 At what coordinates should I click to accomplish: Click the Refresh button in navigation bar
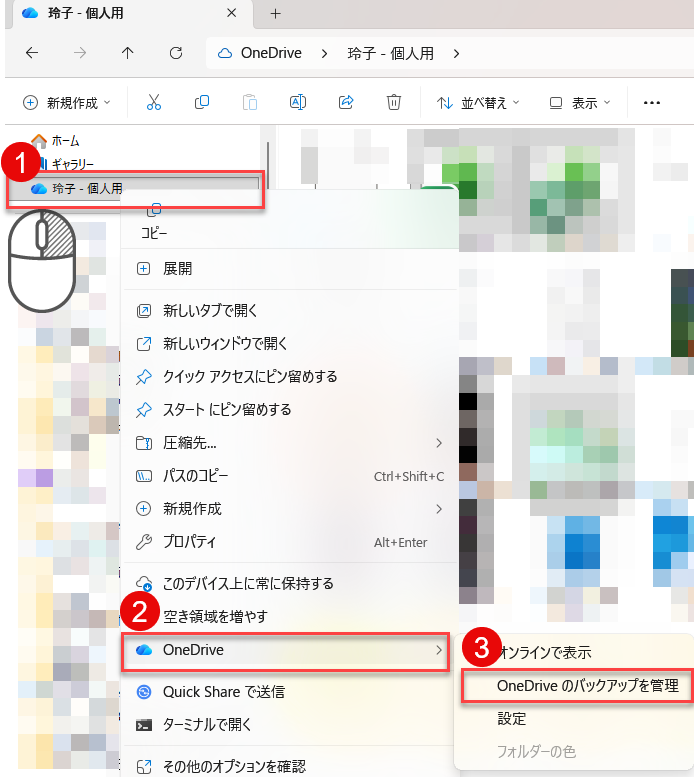[176, 53]
